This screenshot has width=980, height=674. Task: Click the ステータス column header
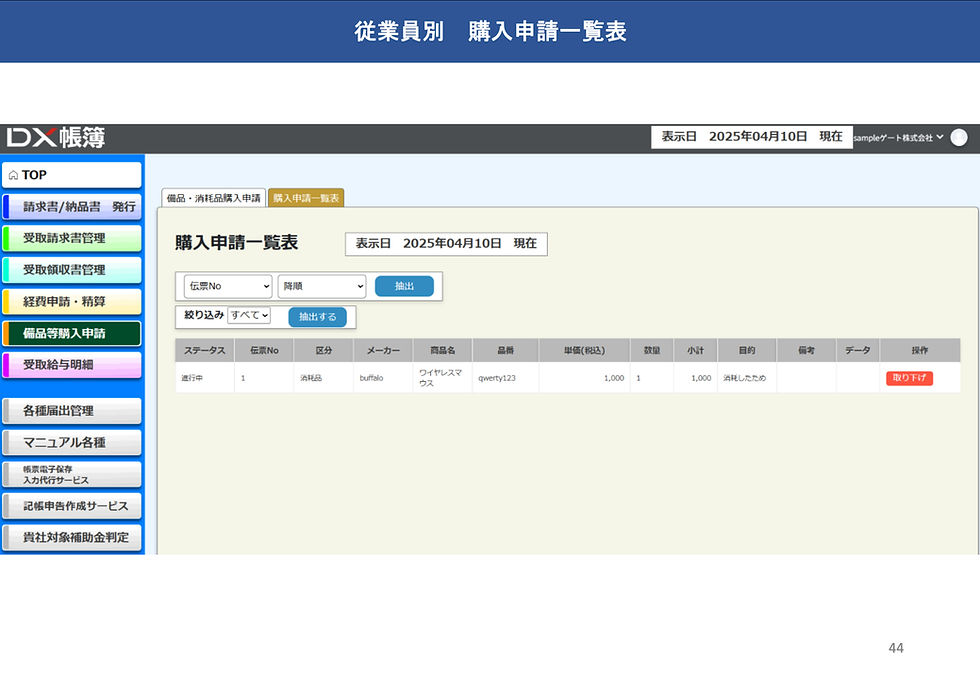point(204,351)
